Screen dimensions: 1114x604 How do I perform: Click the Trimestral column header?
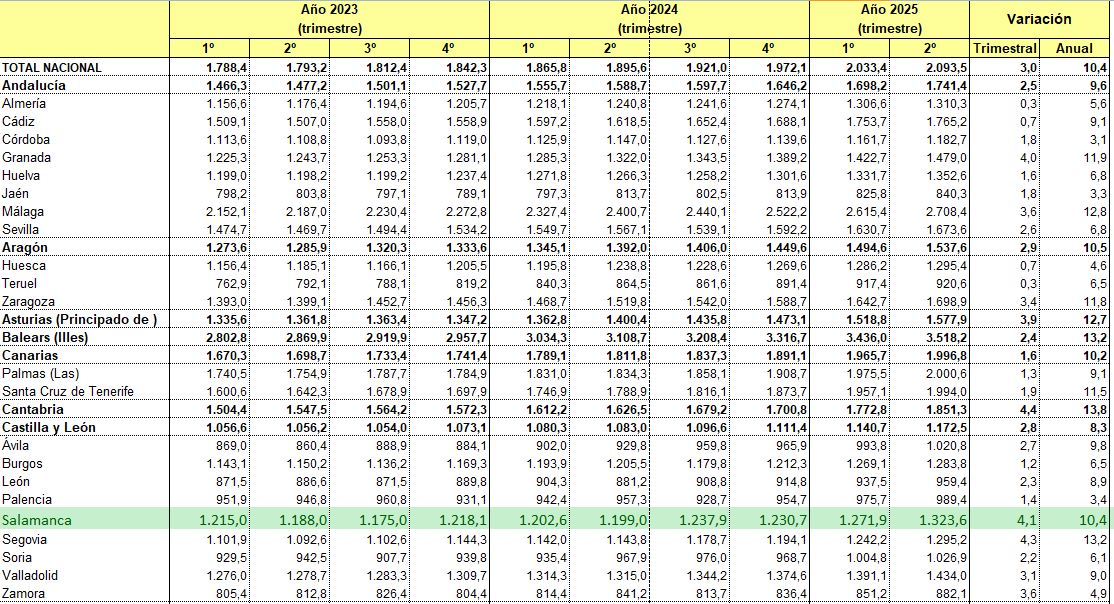[x=1004, y=48]
